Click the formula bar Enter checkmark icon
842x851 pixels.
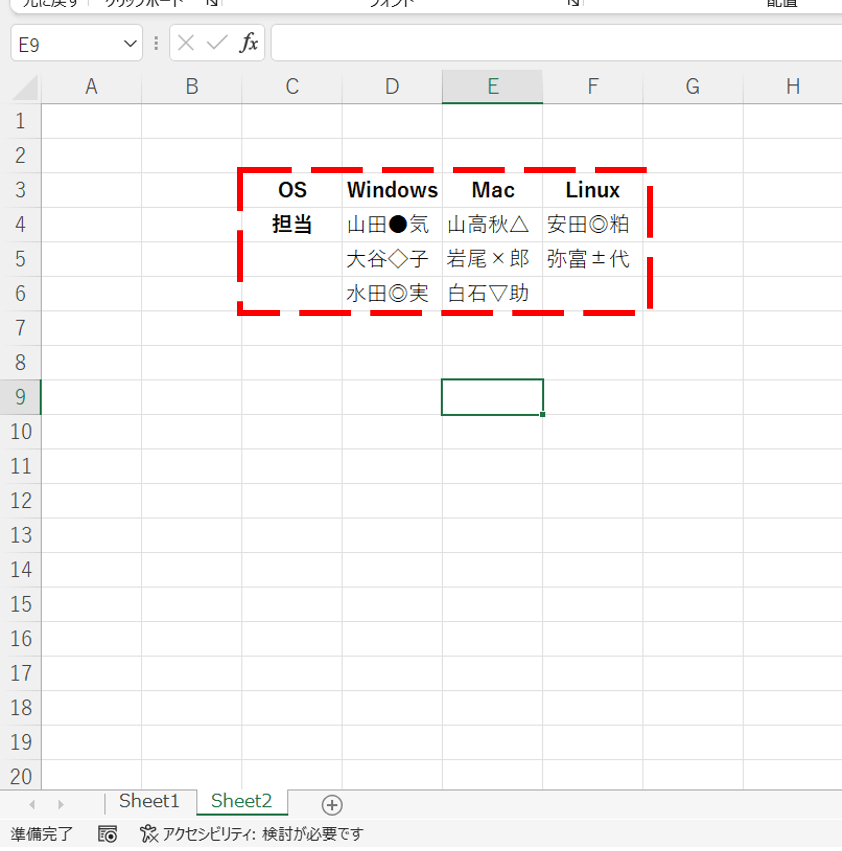[217, 42]
